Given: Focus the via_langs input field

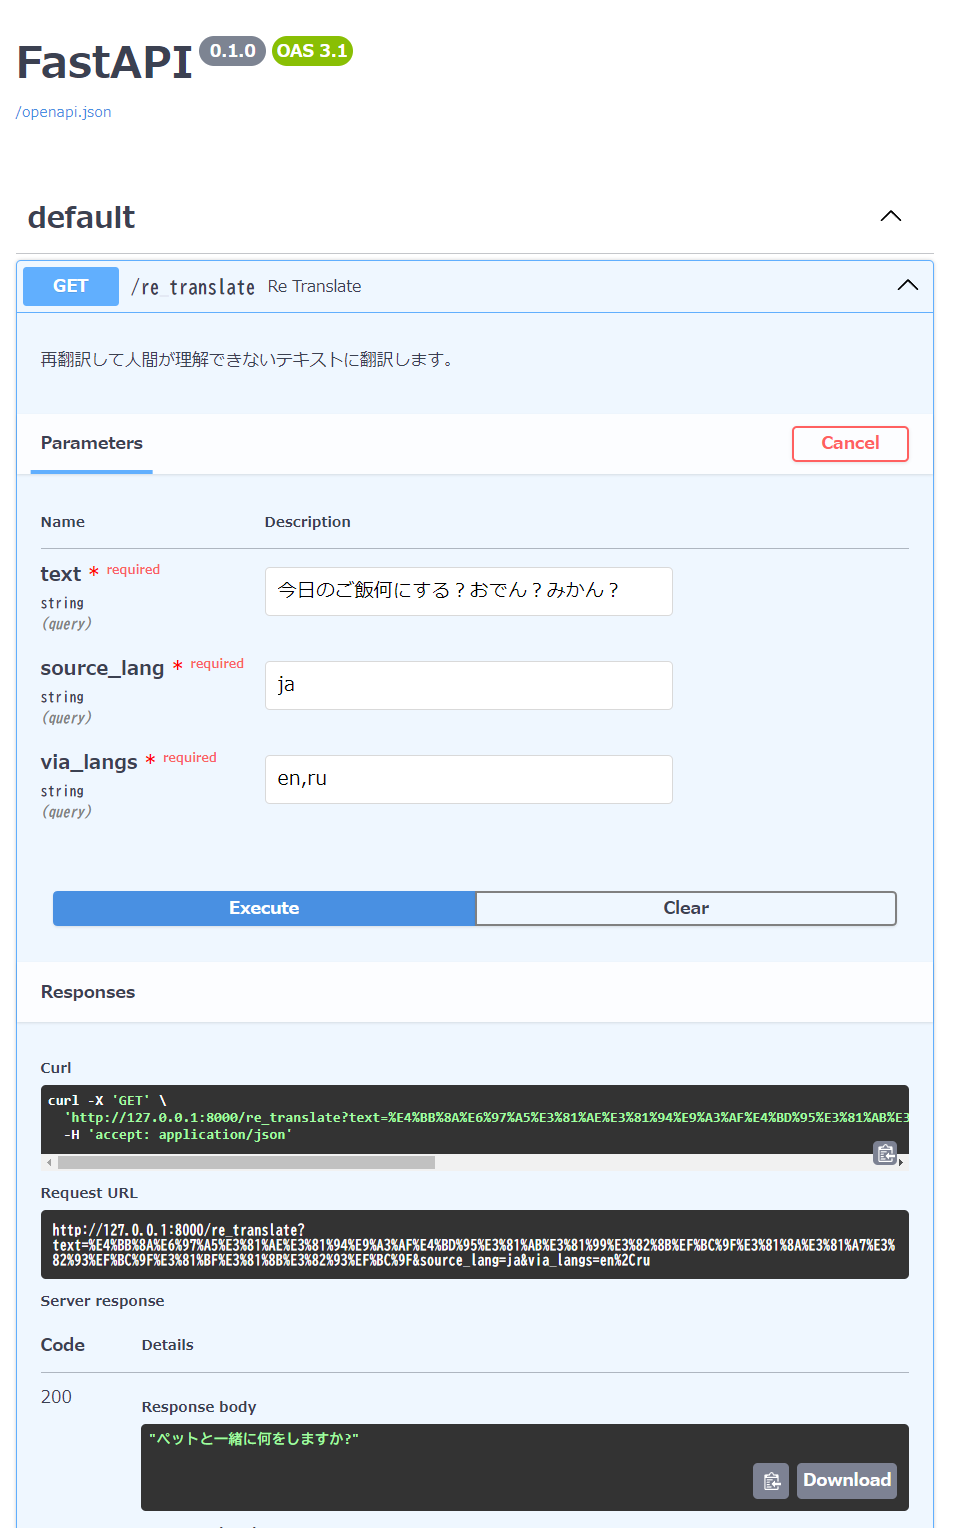Looking at the screenshot, I should pyautogui.click(x=468, y=779).
